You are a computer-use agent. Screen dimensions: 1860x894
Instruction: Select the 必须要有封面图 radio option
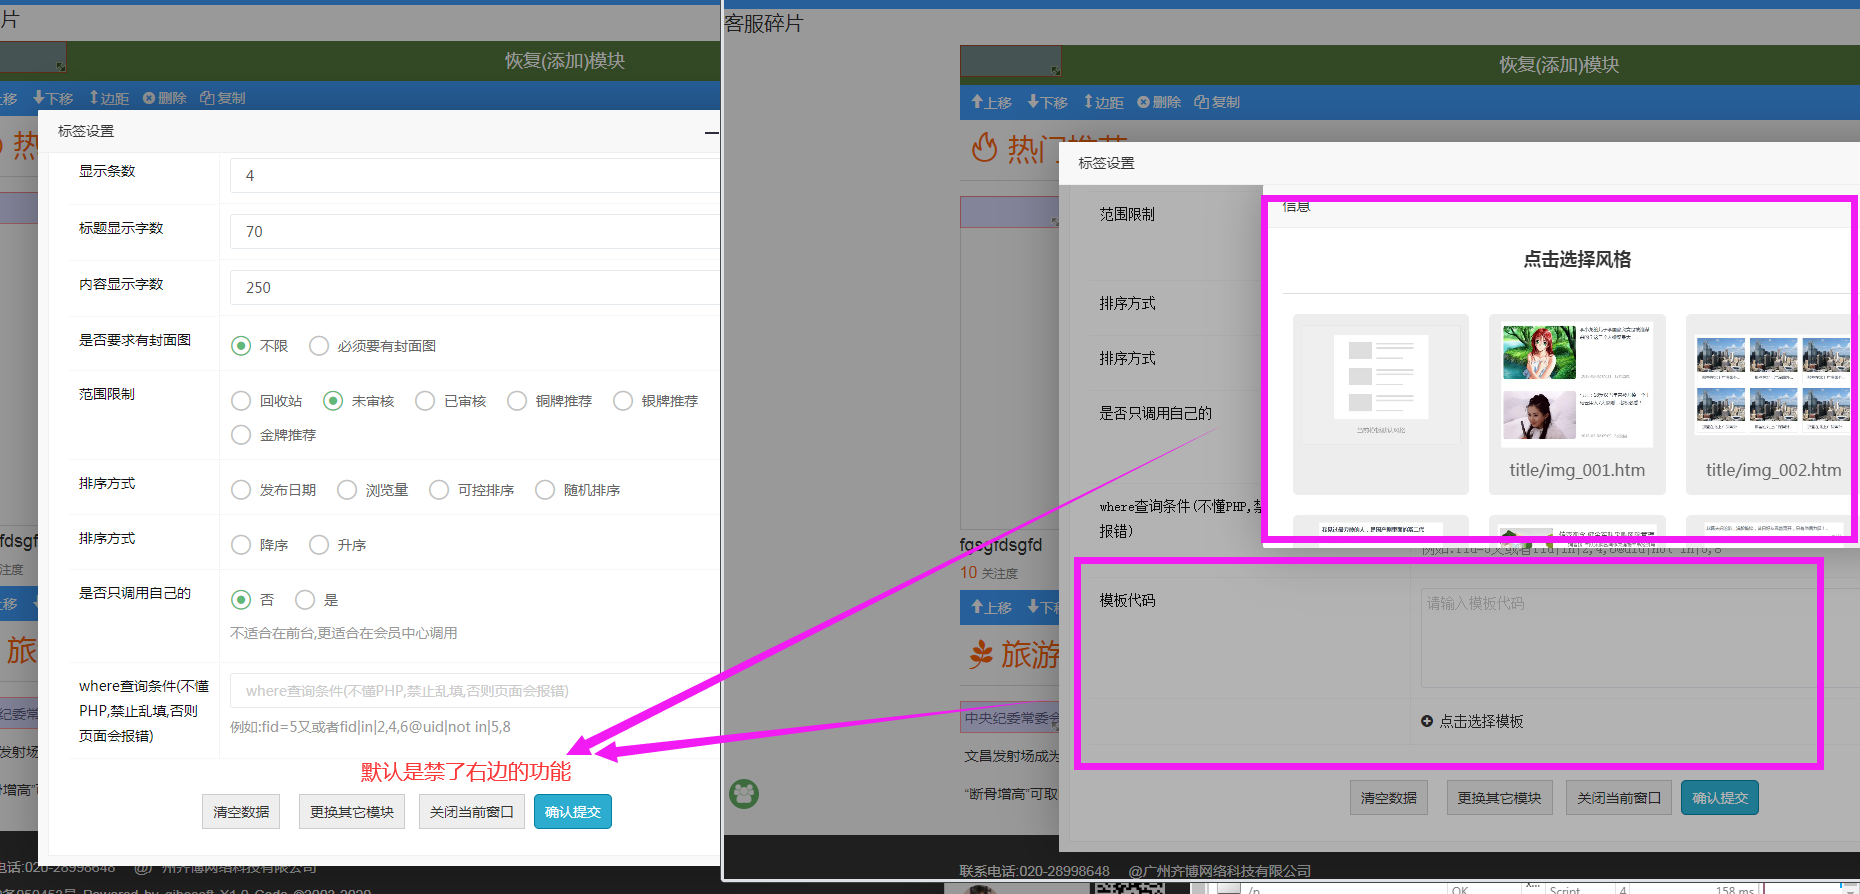tap(319, 346)
